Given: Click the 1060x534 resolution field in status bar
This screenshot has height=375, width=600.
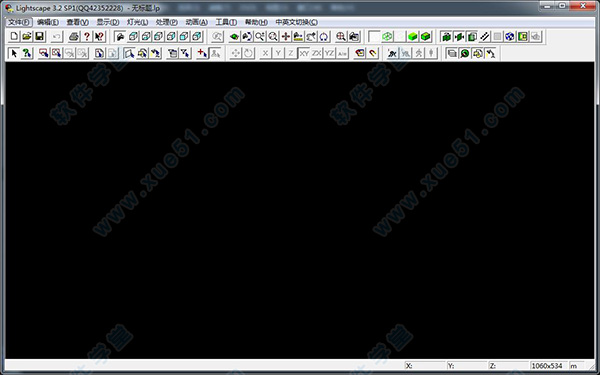Looking at the screenshot, I should click(548, 366).
